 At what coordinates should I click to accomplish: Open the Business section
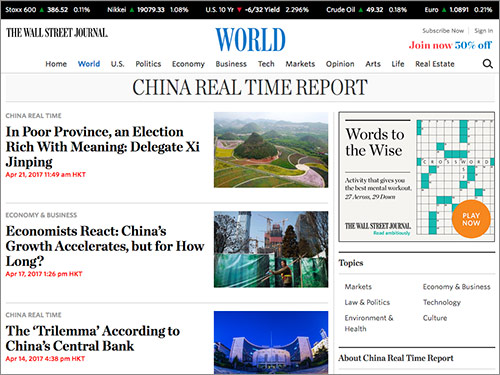pyautogui.click(x=231, y=64)
